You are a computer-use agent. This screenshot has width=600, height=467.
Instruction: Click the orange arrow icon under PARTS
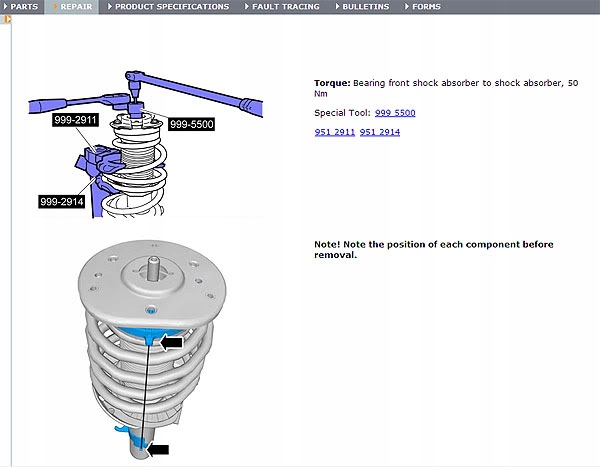click(x=7, y=19)
